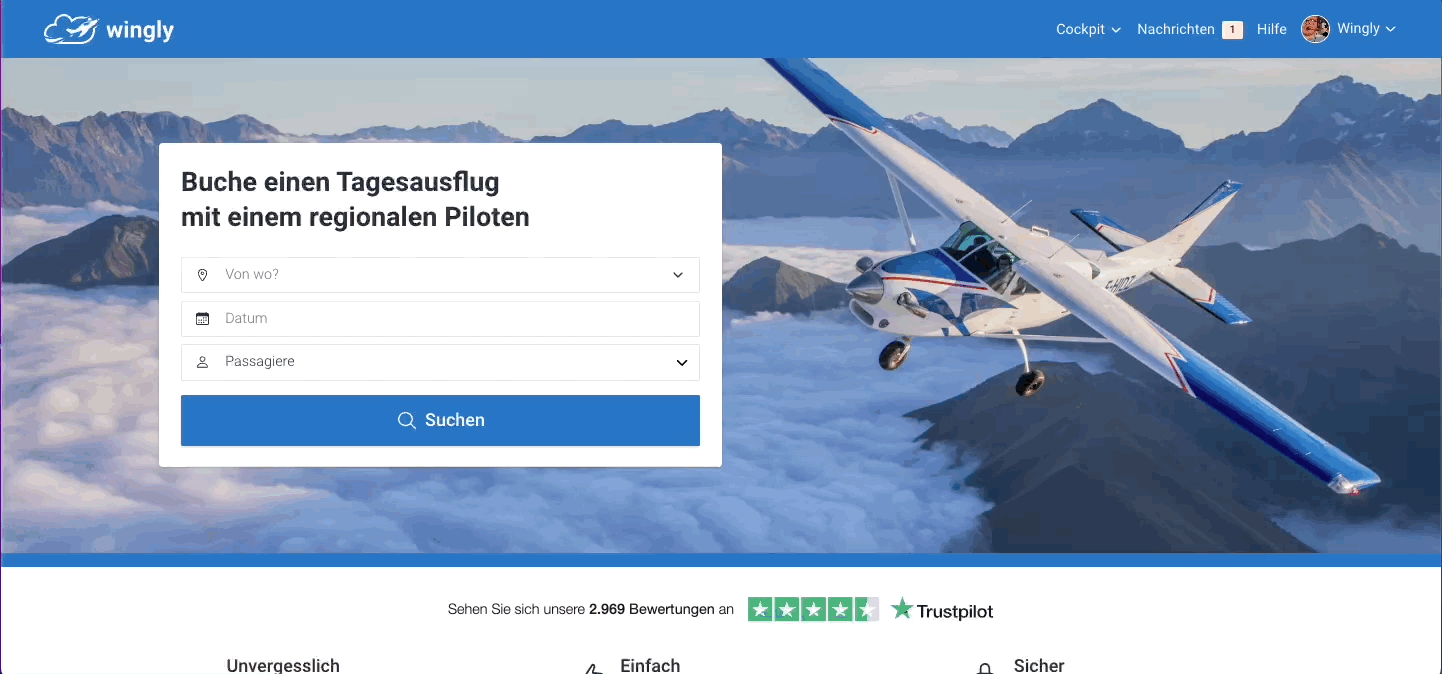This screenshot has width=1442, height=674.
Task: Expand the Von wo? departure dropdown arrow
Action: click(x=678, y=275)
